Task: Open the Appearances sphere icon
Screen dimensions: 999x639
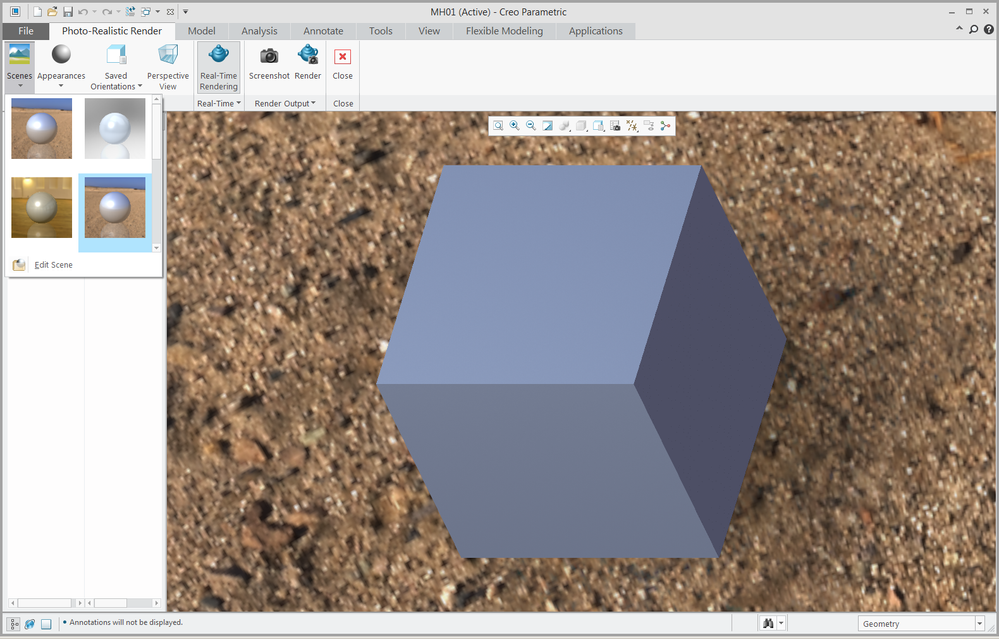Action: pos(61,55)
